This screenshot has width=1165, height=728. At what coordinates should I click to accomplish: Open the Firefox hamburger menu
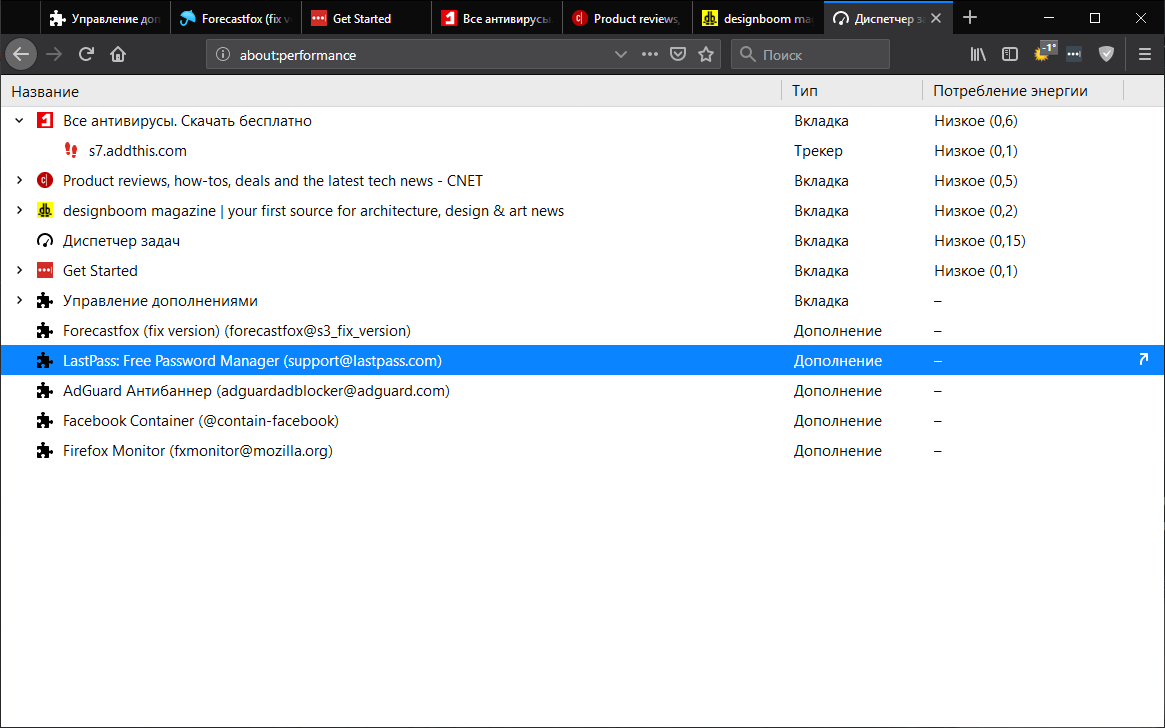(x=1144, y=54)
